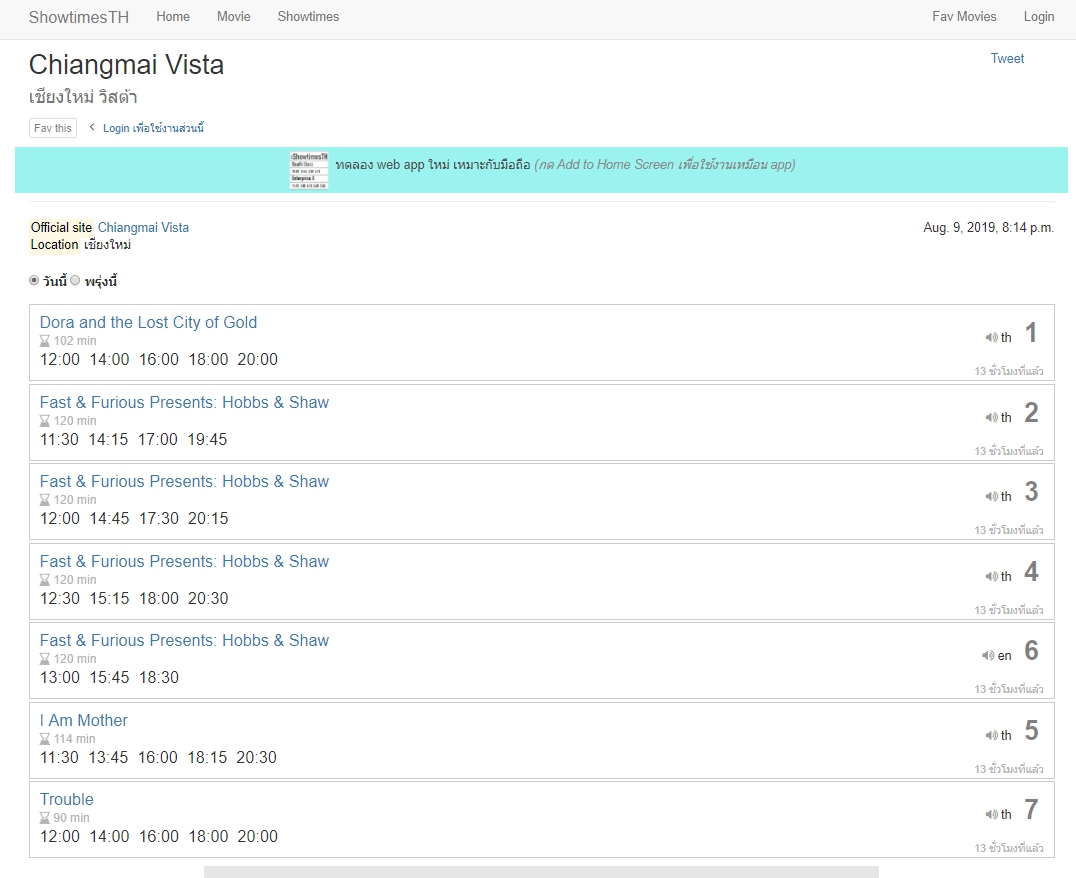Open Hobbs & Shaw in theater 6
1076x878 pixels.
184,640
